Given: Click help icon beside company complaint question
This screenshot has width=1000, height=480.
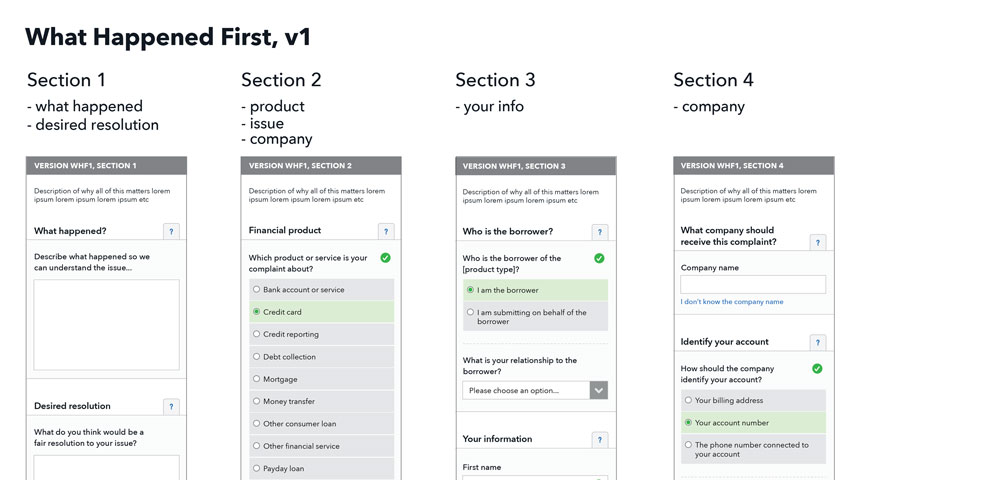Looking at the screenshot, I should pyautogui.click(x=818, y=242).
